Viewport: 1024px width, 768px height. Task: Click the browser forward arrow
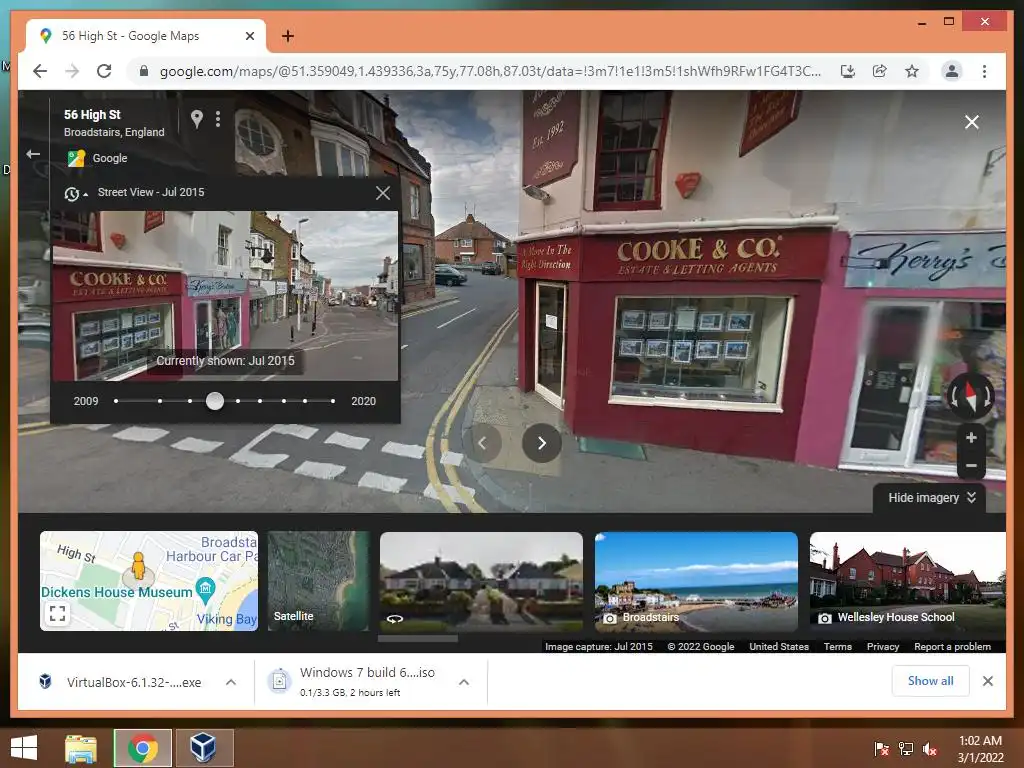[x=72, y=71]
